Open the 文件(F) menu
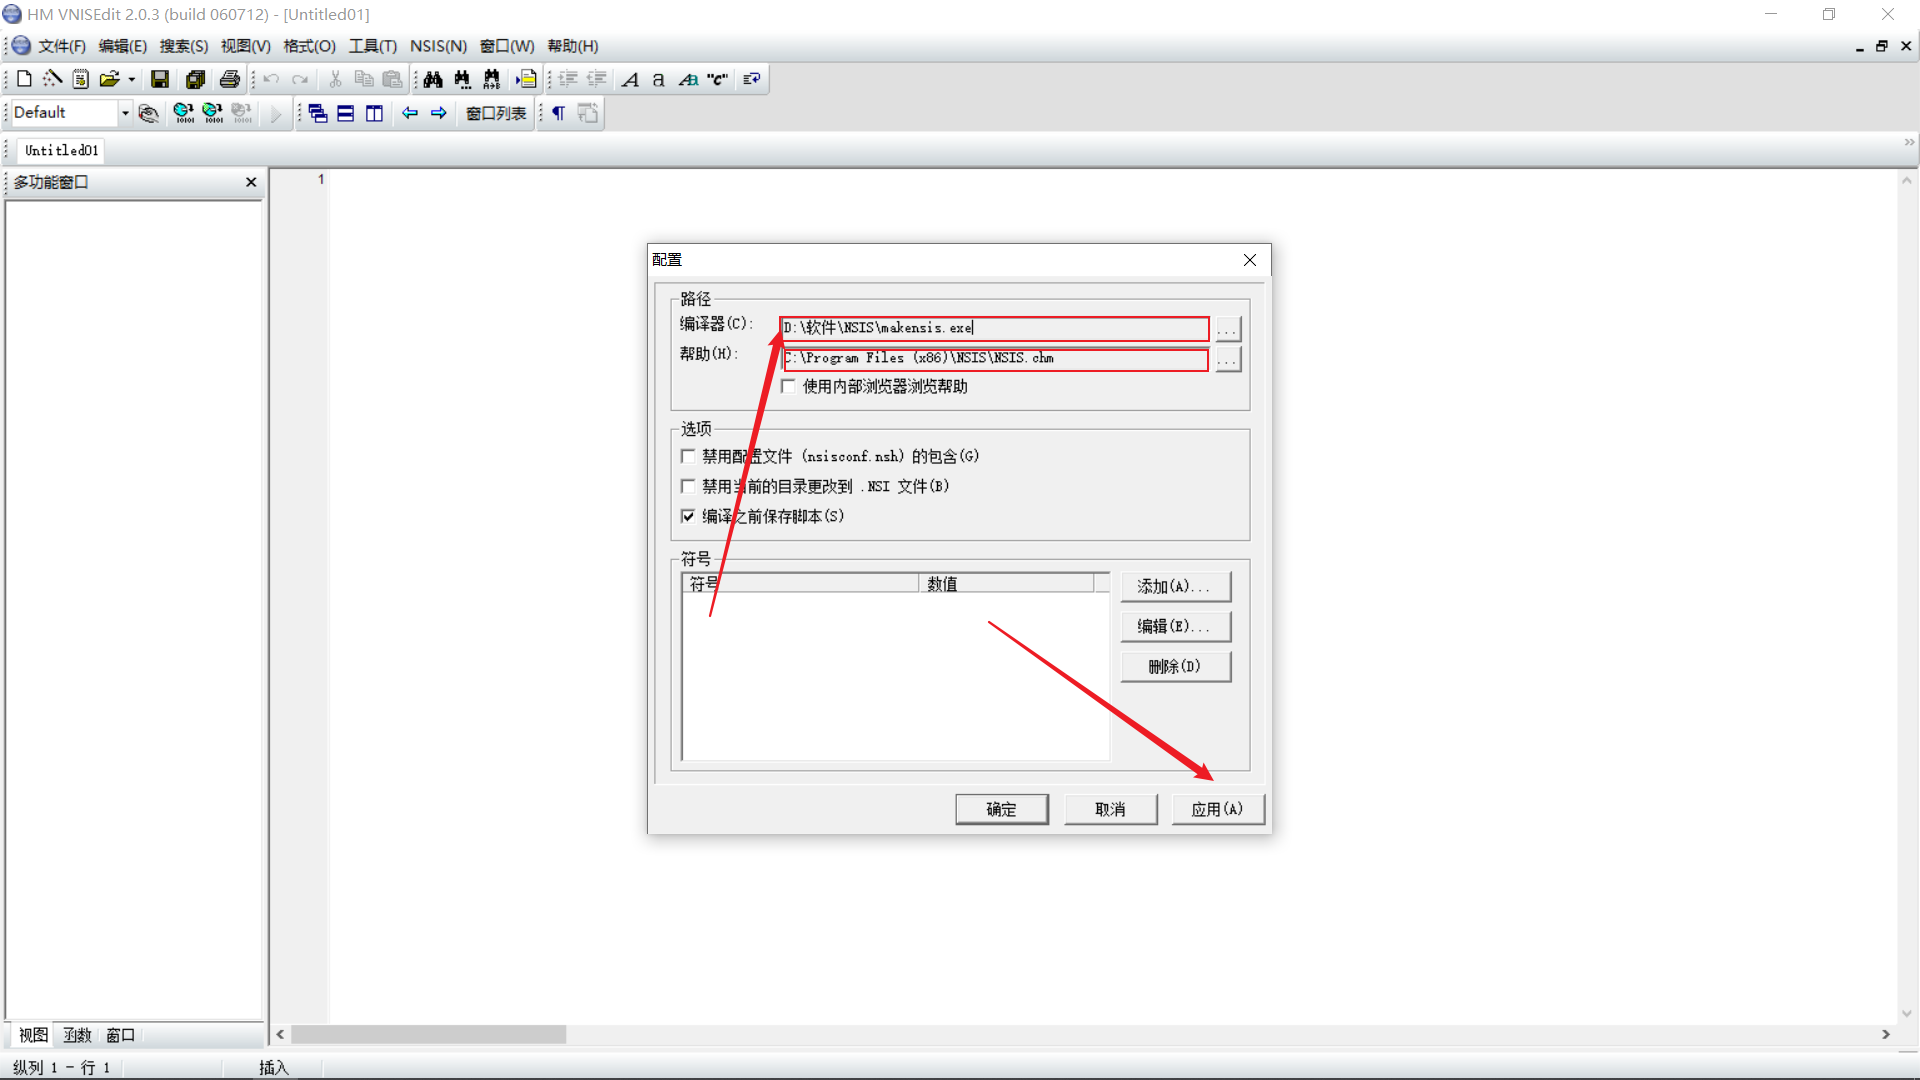The height and width of the screenshot is (1080, 1920). (x=62, y=46)
